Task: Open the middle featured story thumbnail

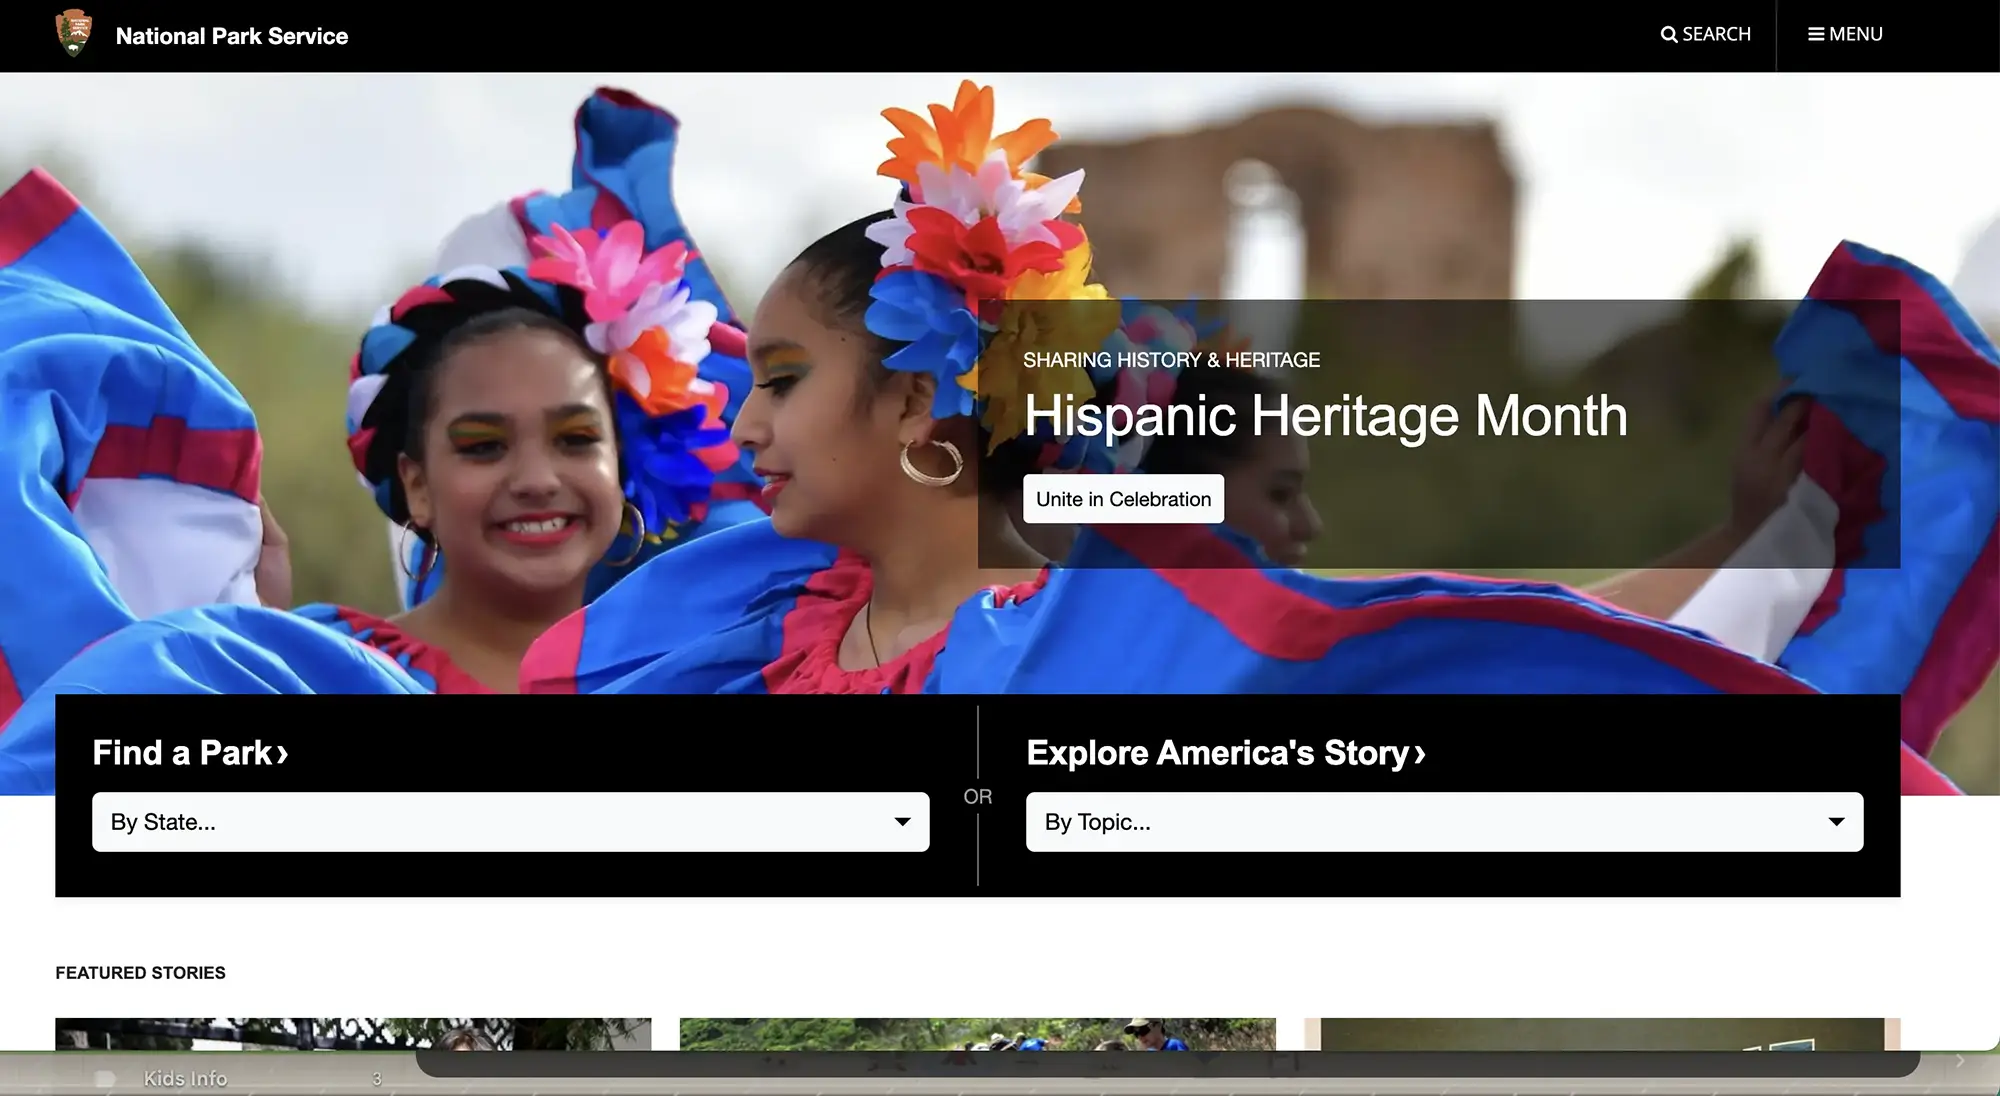Action: coord(977,1034)
